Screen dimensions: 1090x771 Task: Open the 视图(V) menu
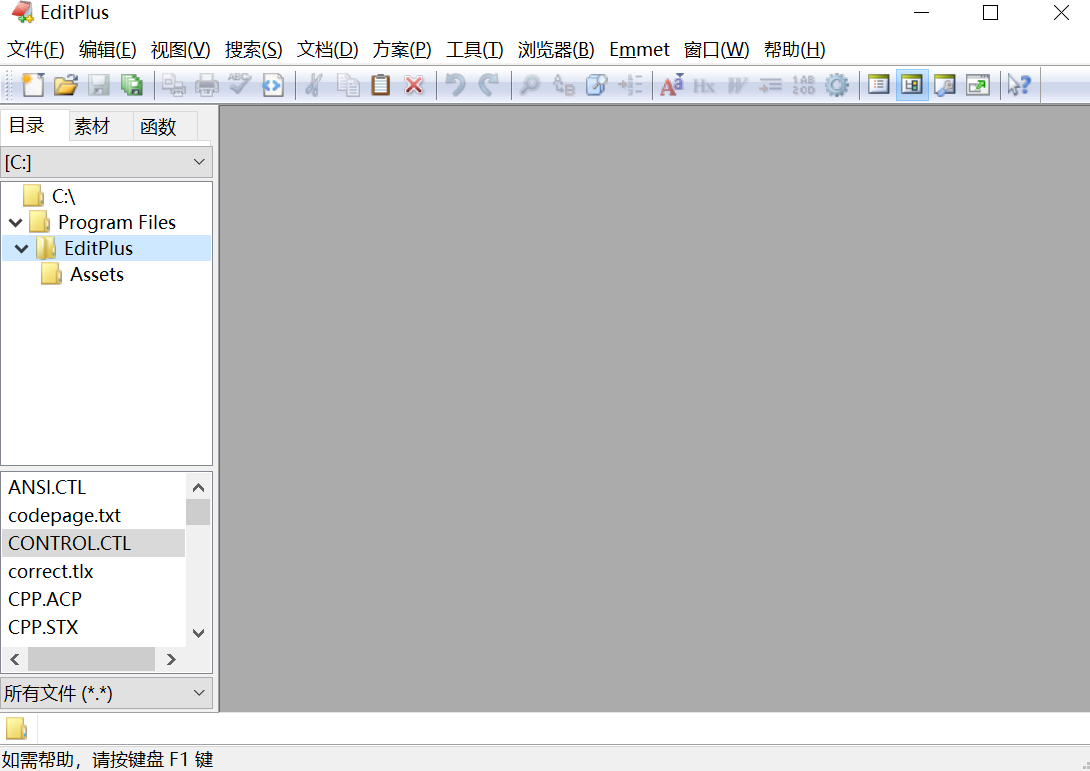click(x=180, y=49)
